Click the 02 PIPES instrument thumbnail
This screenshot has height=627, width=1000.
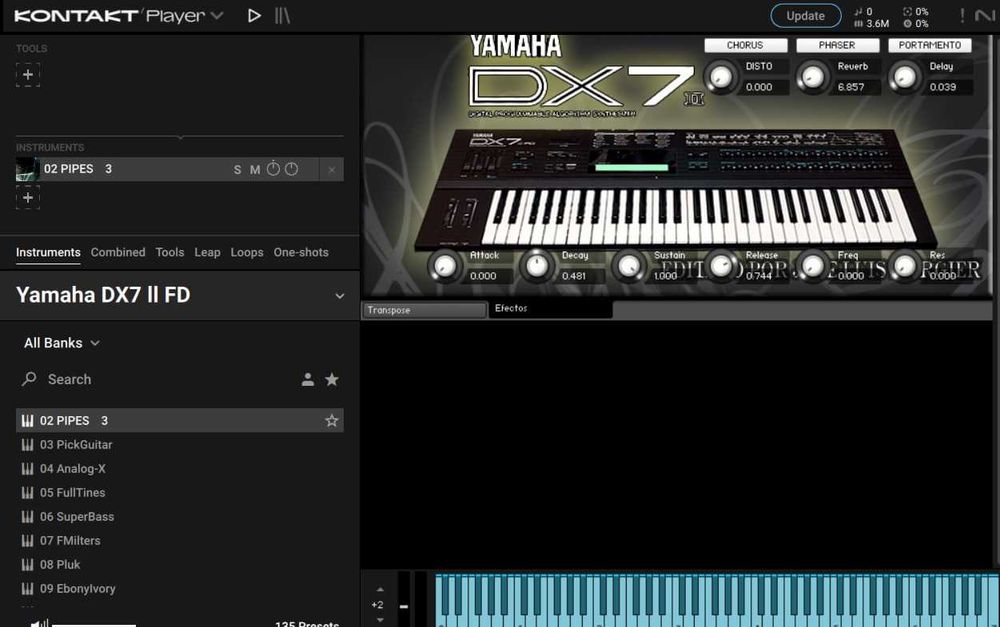(27, 170)
